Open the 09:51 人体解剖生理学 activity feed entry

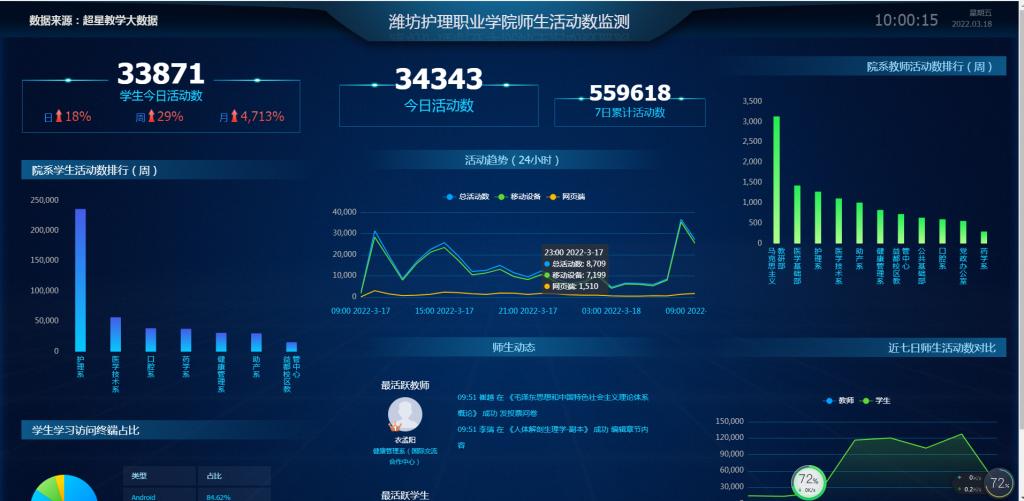[x=552, y=437]
